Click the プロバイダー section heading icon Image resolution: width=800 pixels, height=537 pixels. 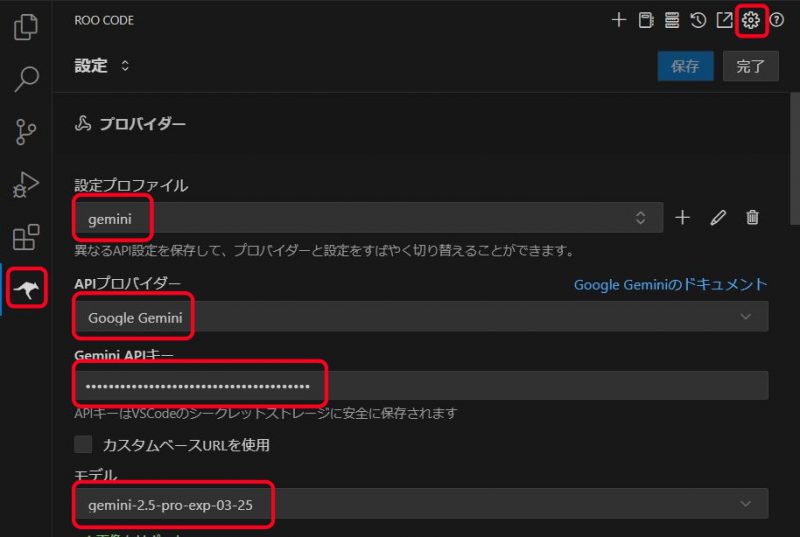coord(83,123)
